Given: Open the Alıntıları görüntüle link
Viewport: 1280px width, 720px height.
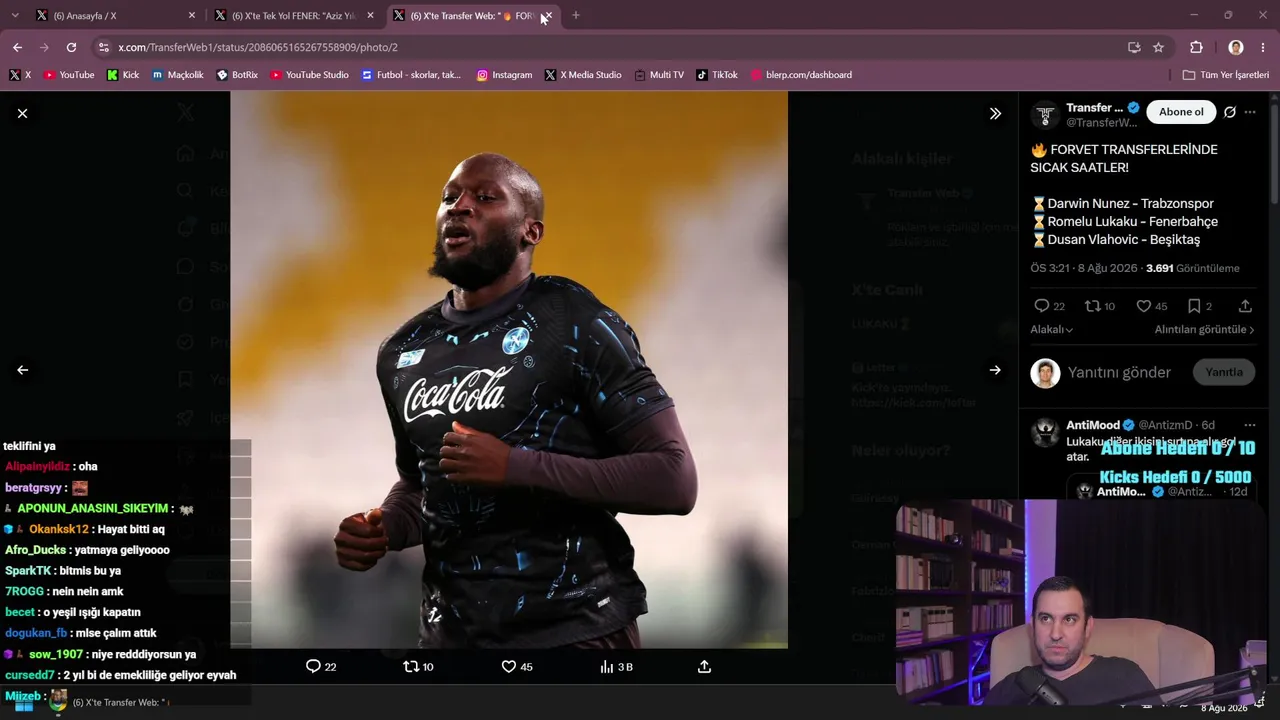Looking at the screenshot, I should click(x=1204, y=330).
